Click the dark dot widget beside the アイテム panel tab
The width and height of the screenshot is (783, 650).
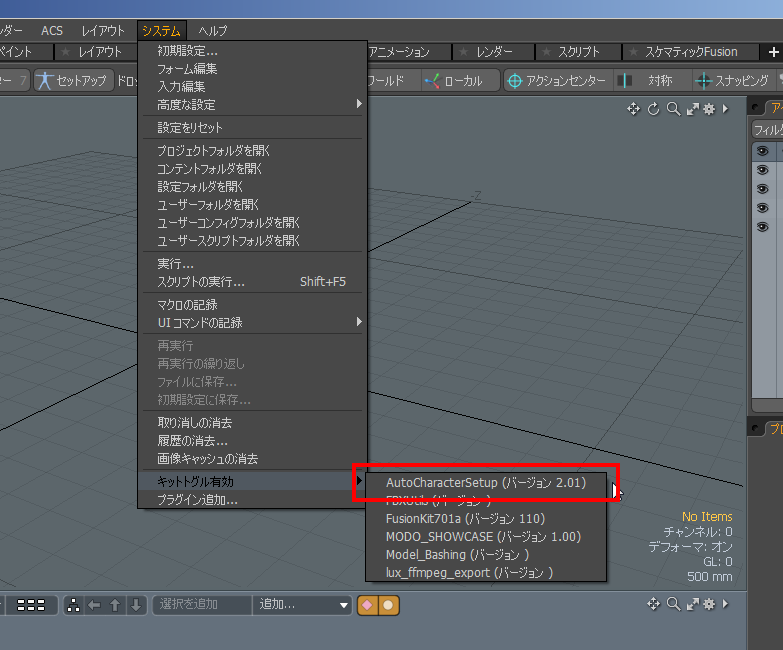pos(755,107)
